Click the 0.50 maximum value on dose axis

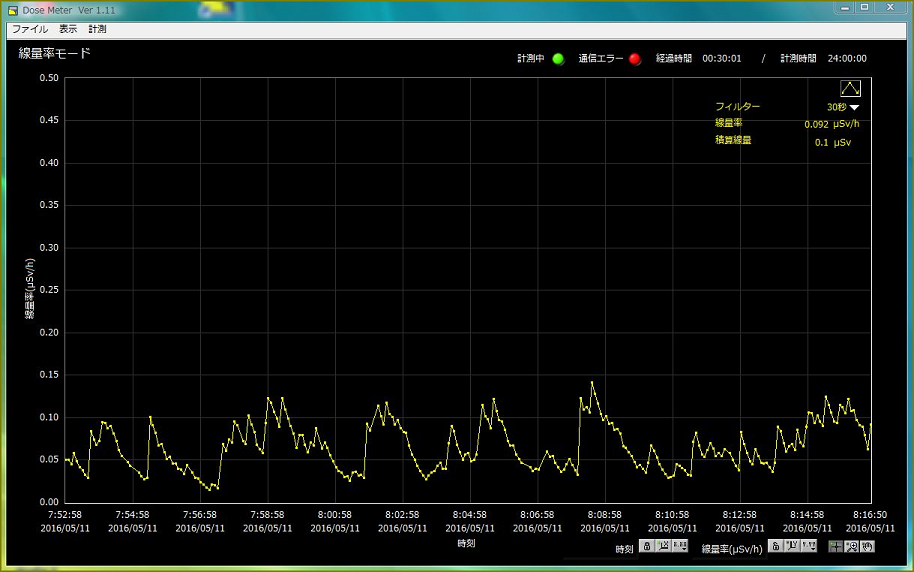click(x=48, y=78)
